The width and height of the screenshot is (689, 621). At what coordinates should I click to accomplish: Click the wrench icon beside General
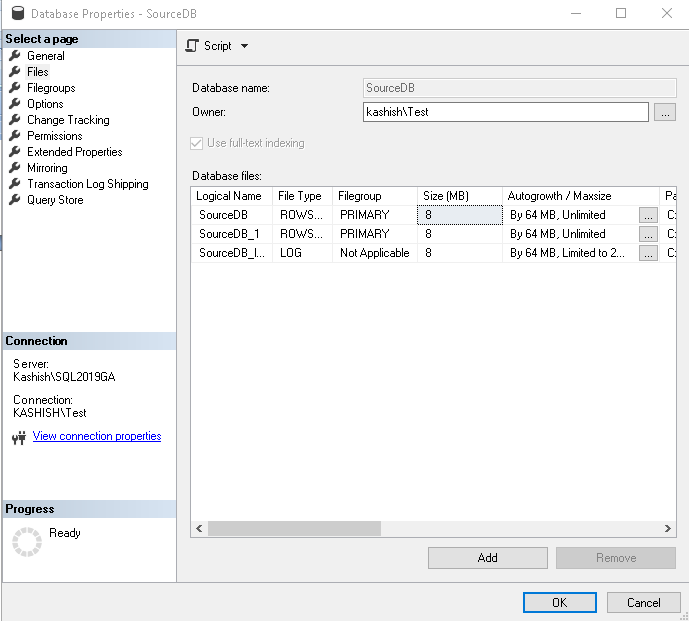pyautogui.click(x=15, y=56)
